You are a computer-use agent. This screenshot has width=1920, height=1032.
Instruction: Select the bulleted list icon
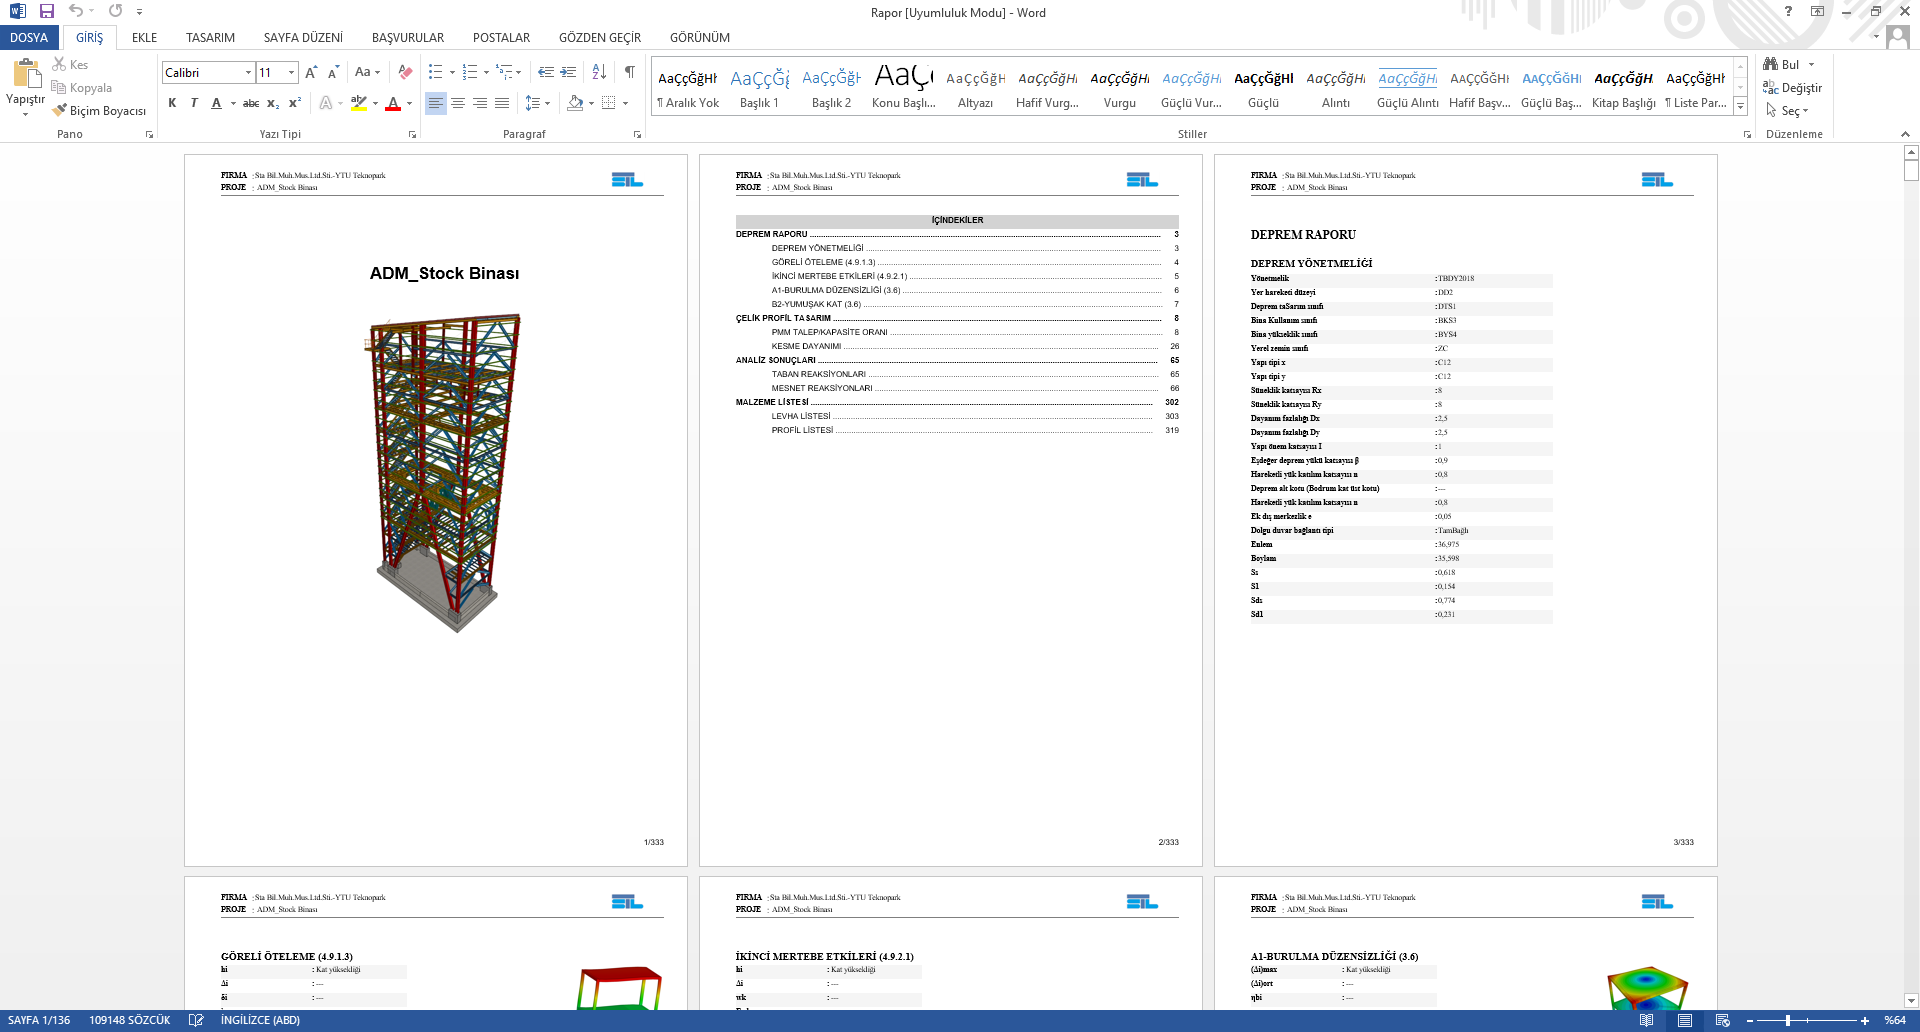[x=435, y=72]
